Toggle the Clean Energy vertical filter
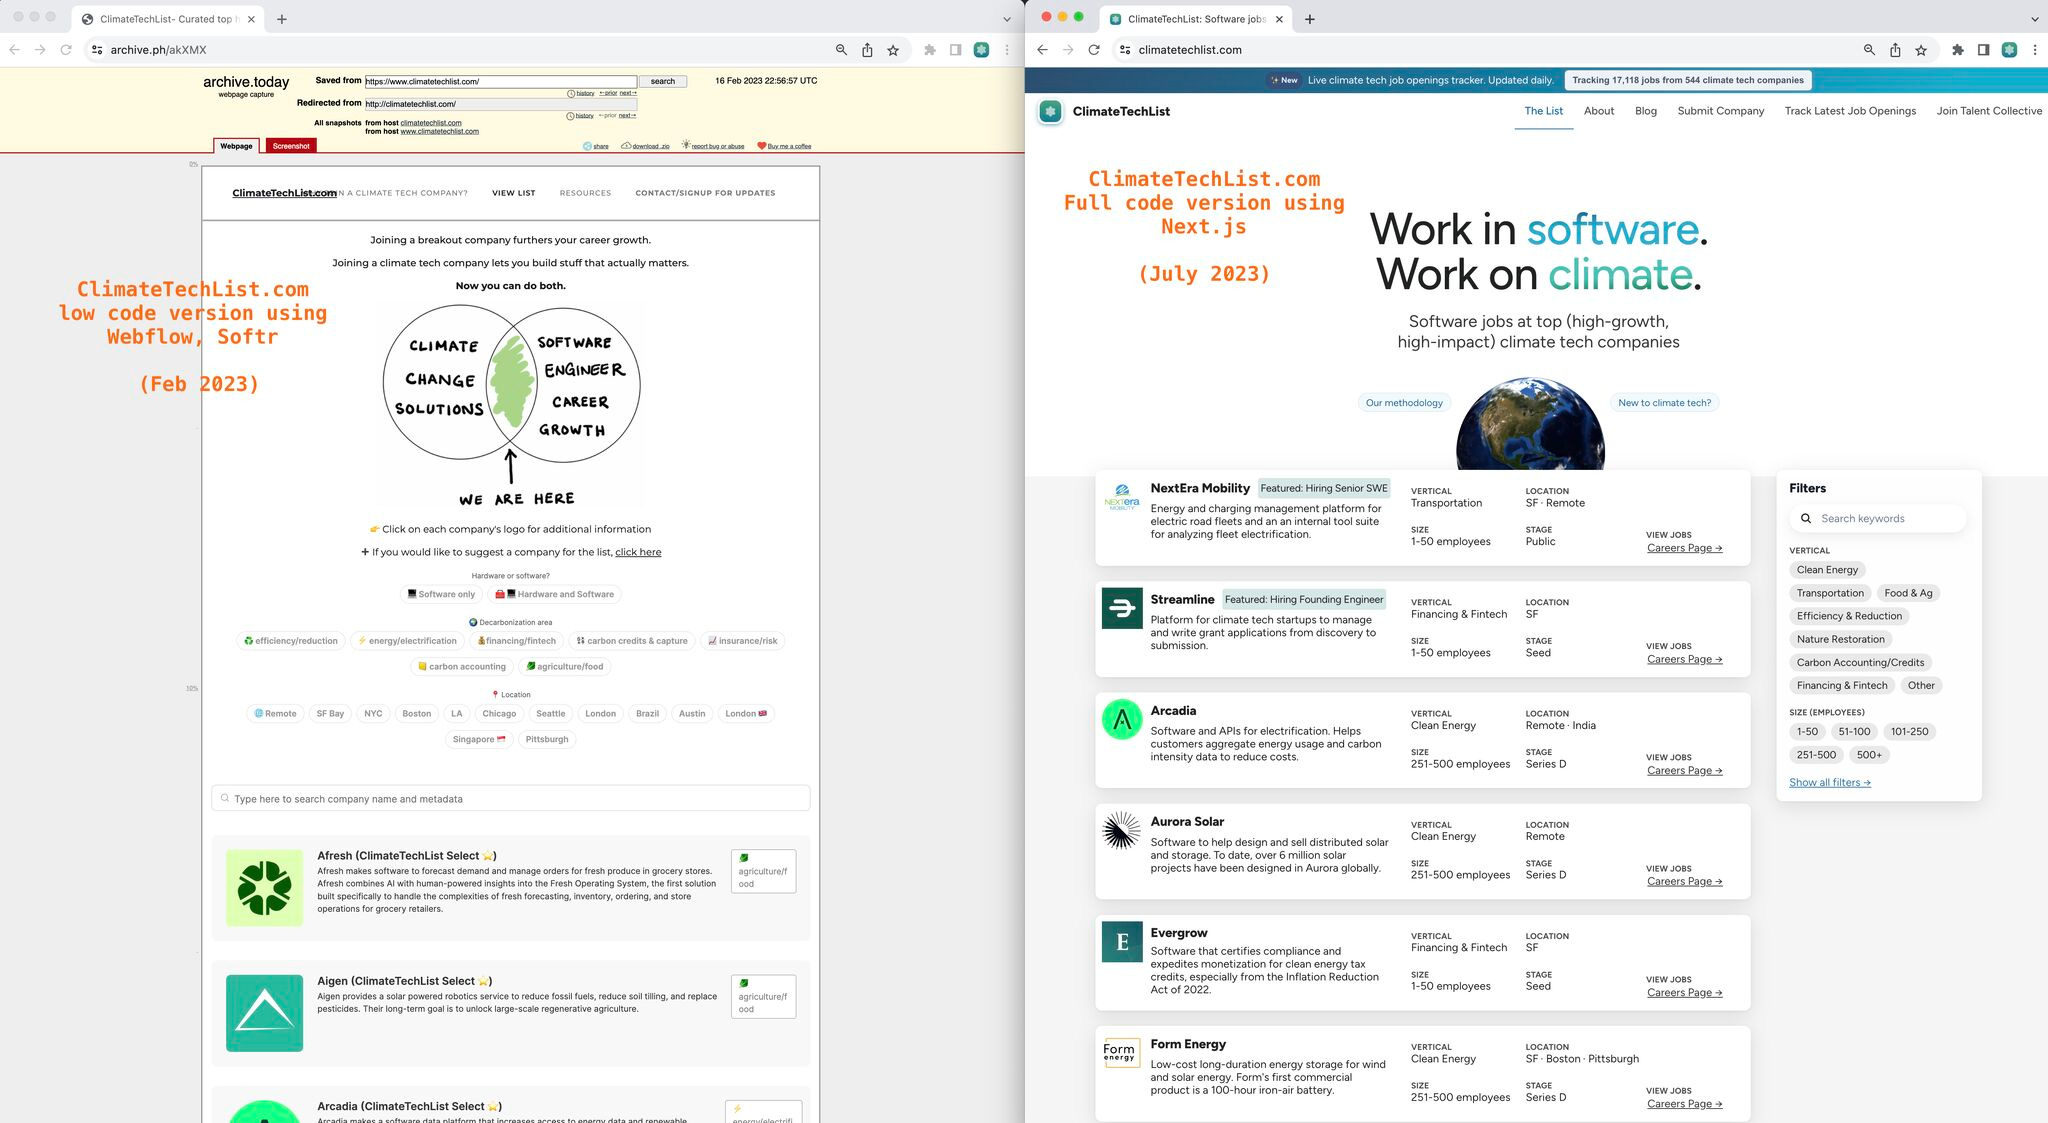Image resolution: width=2048 pixels, height=1123 pixels. pyautogui.click(x=1827, y=570)
